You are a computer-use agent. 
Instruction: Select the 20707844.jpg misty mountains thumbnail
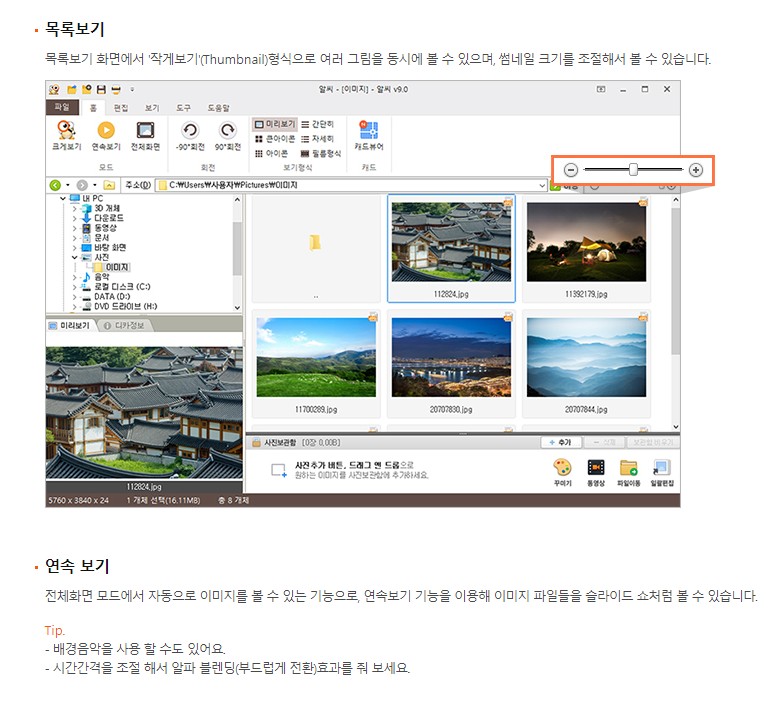pyautogui.click(x=586, y=364)
